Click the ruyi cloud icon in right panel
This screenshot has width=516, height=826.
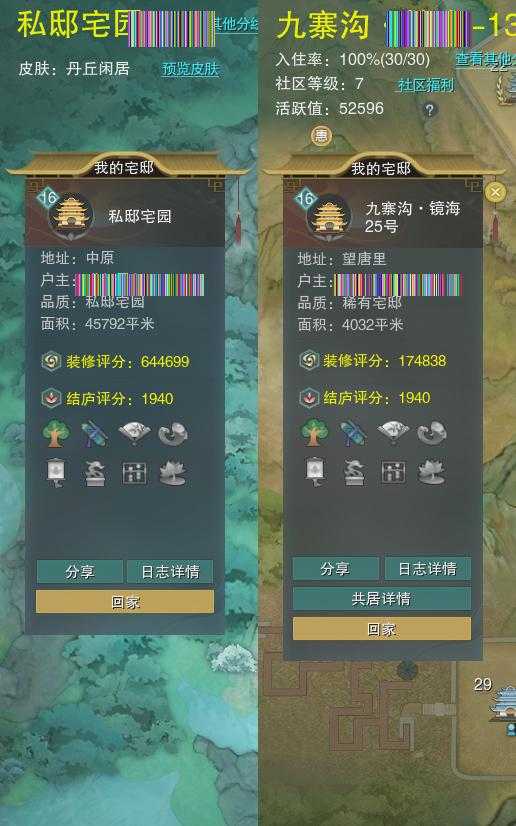432,432
